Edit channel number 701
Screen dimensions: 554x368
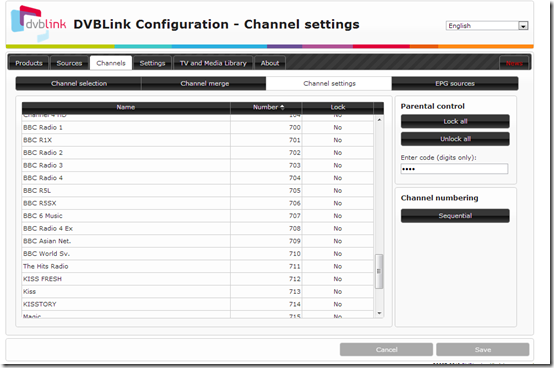[x=295, y=140]
